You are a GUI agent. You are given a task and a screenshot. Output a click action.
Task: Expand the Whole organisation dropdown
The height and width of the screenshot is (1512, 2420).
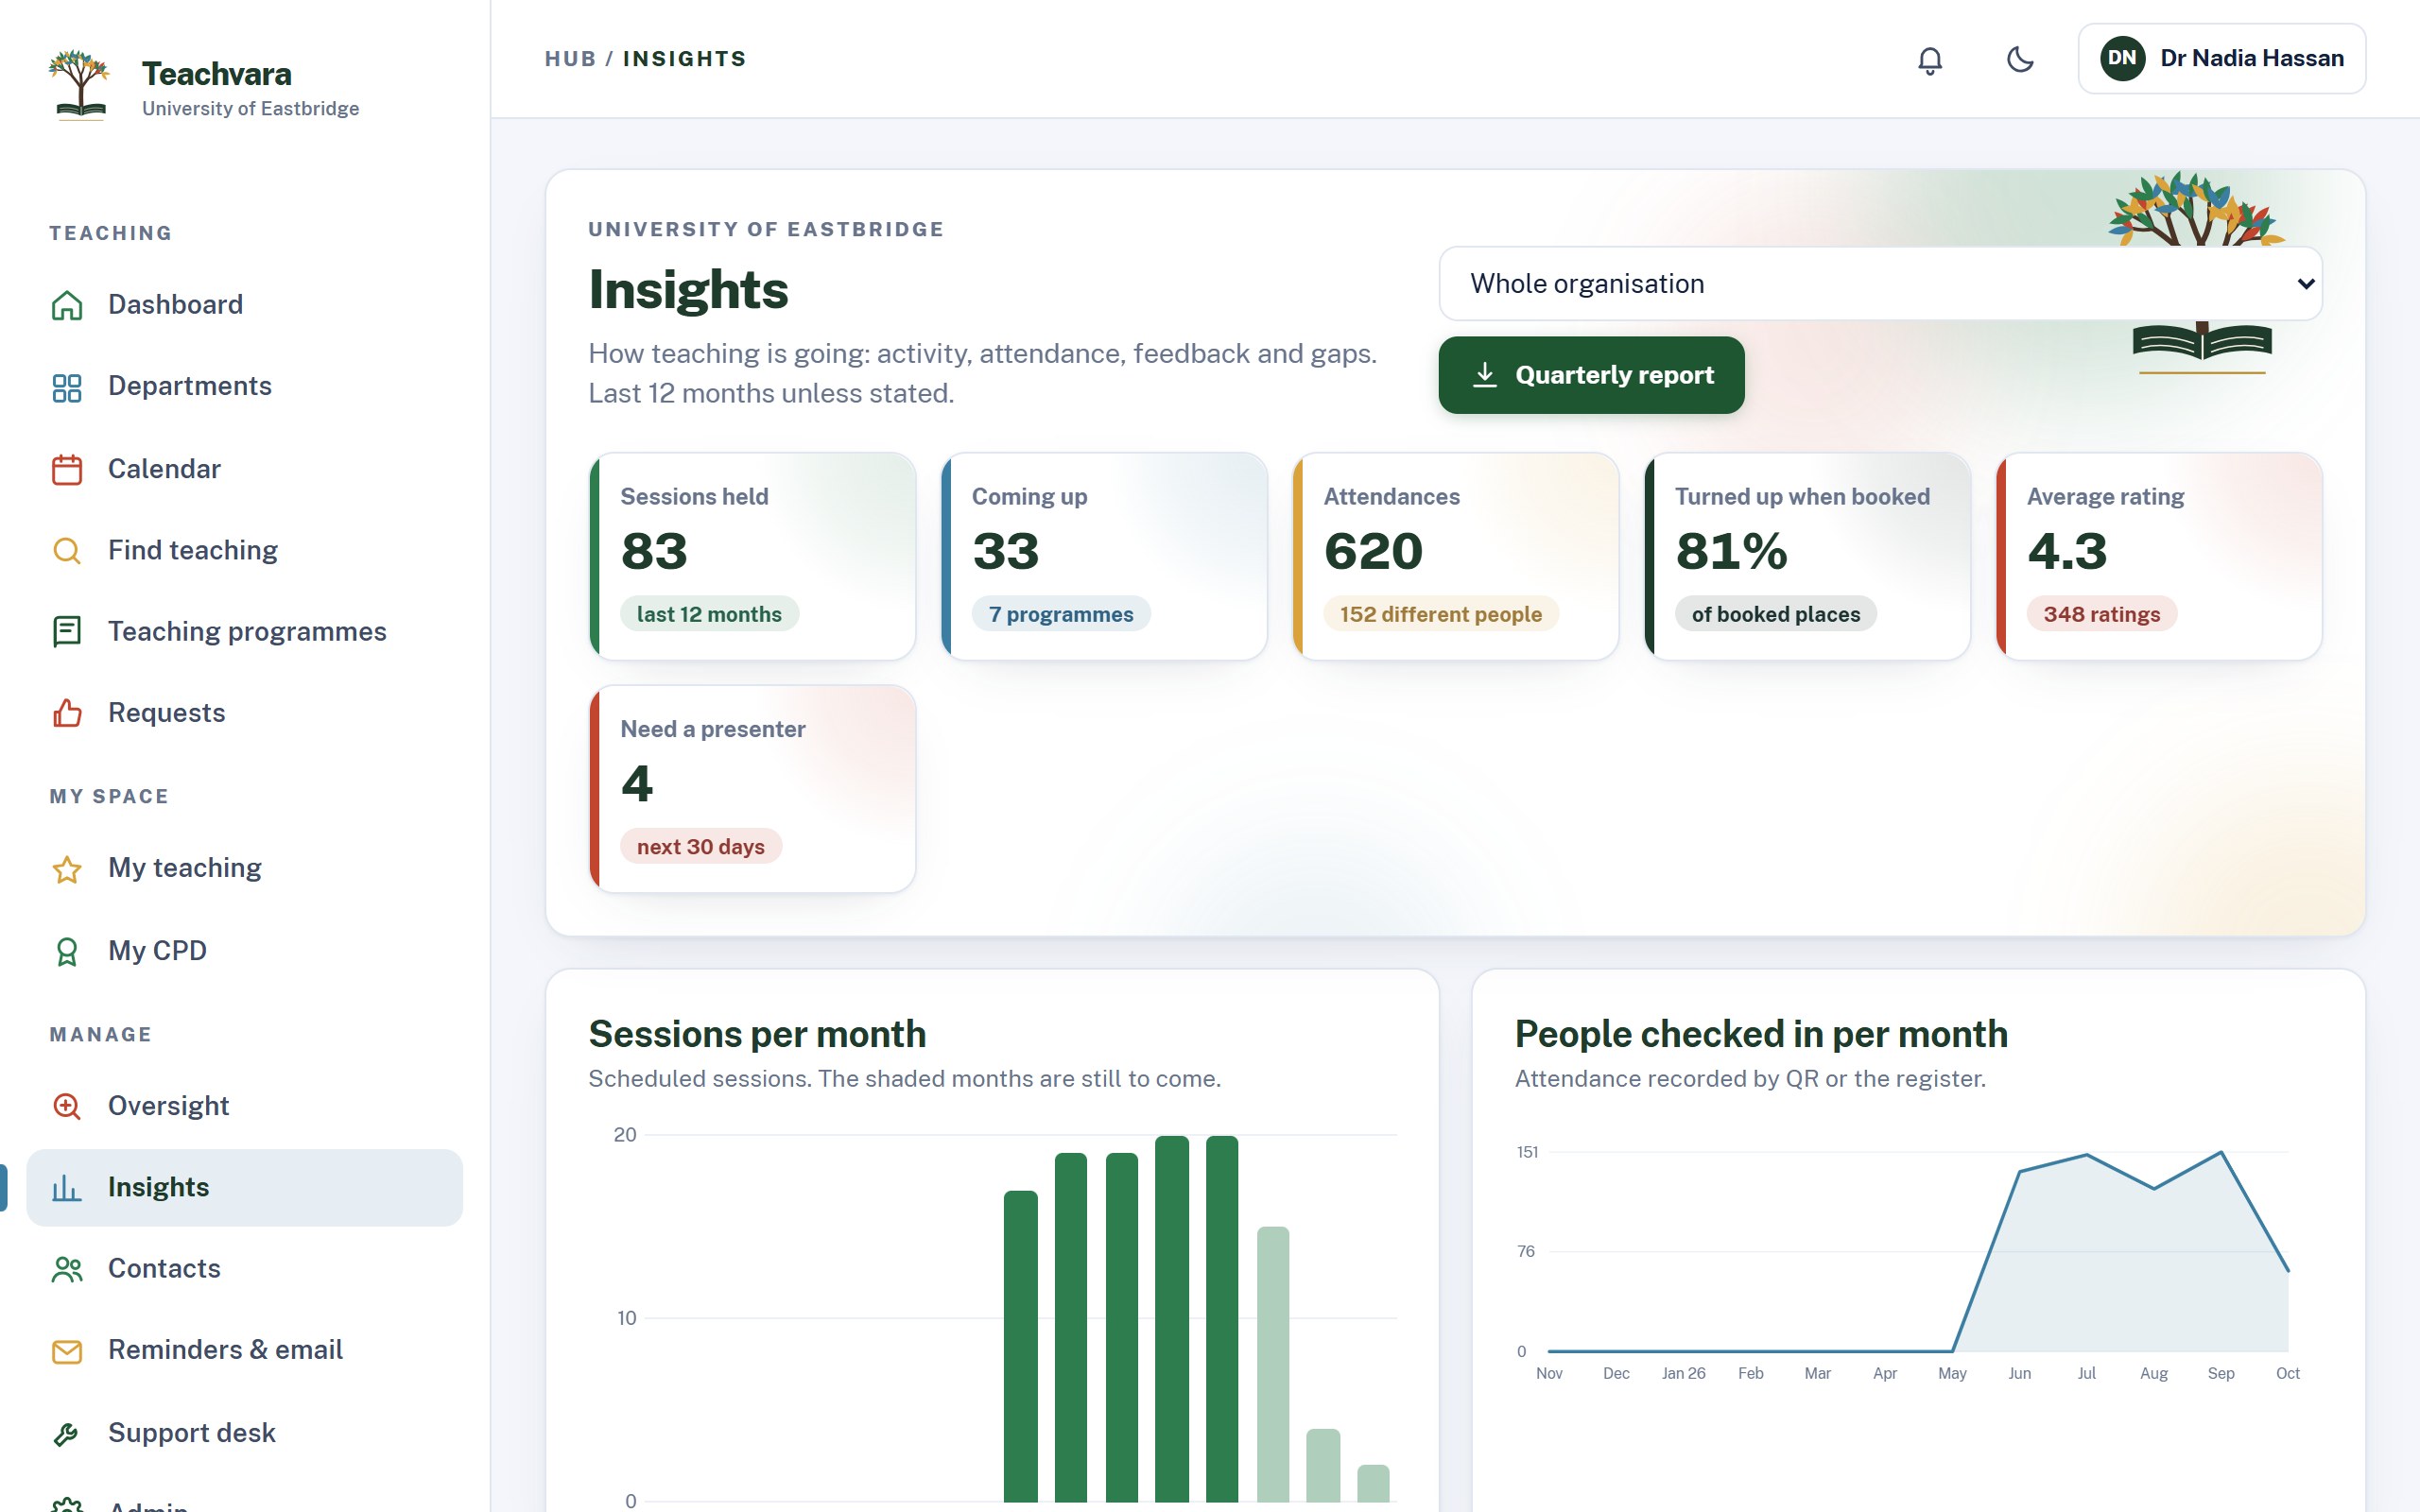pyautogui.click(x=1880, y=284)
